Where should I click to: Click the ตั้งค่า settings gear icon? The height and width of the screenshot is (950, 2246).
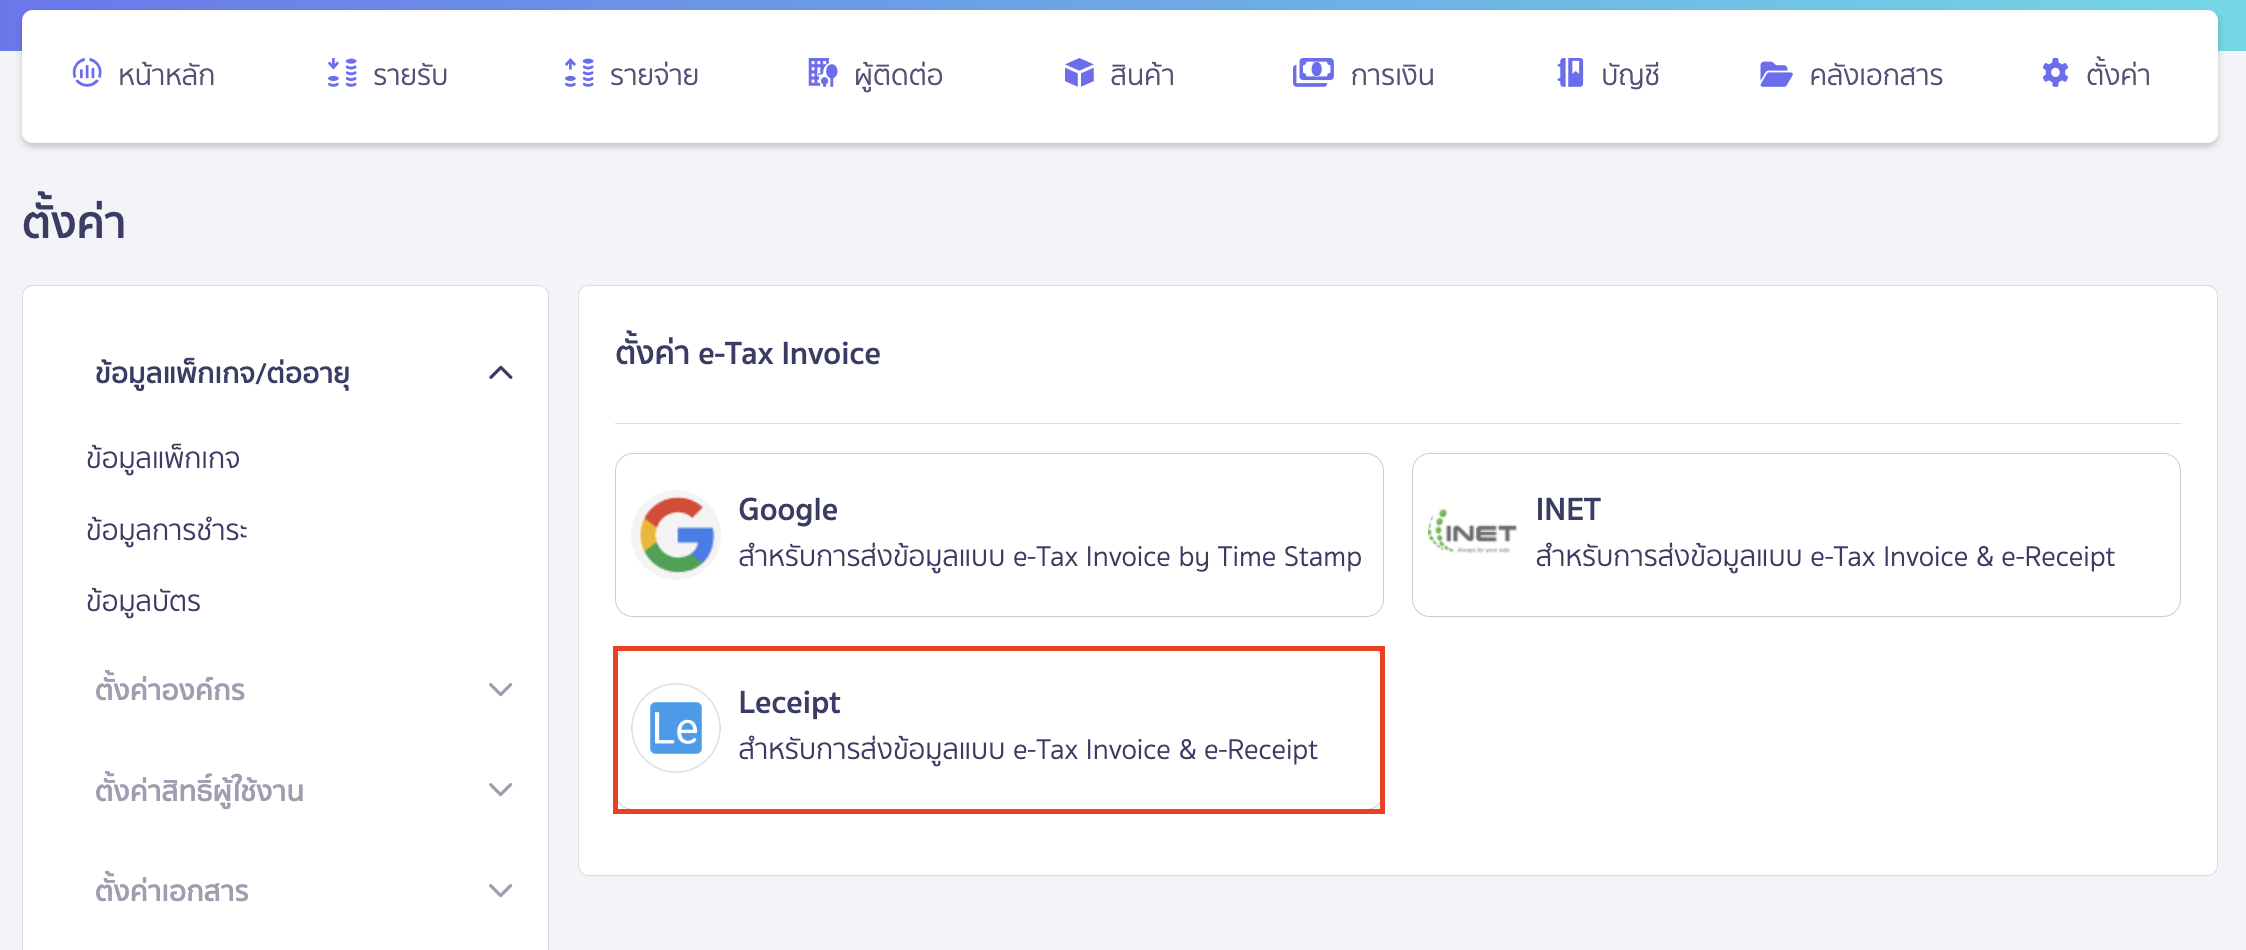tap(2055, 73)
